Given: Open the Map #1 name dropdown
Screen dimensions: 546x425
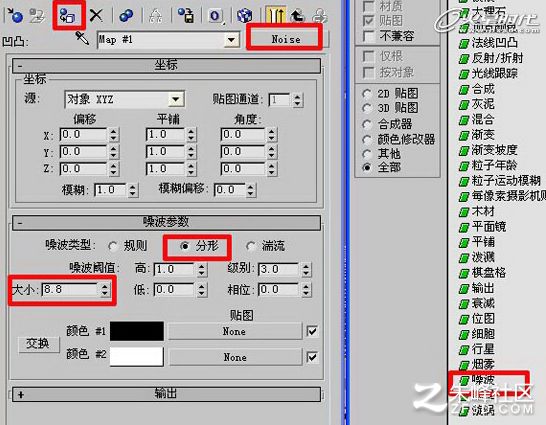Looking at the screenshot, I should click(x=232, y=40).
